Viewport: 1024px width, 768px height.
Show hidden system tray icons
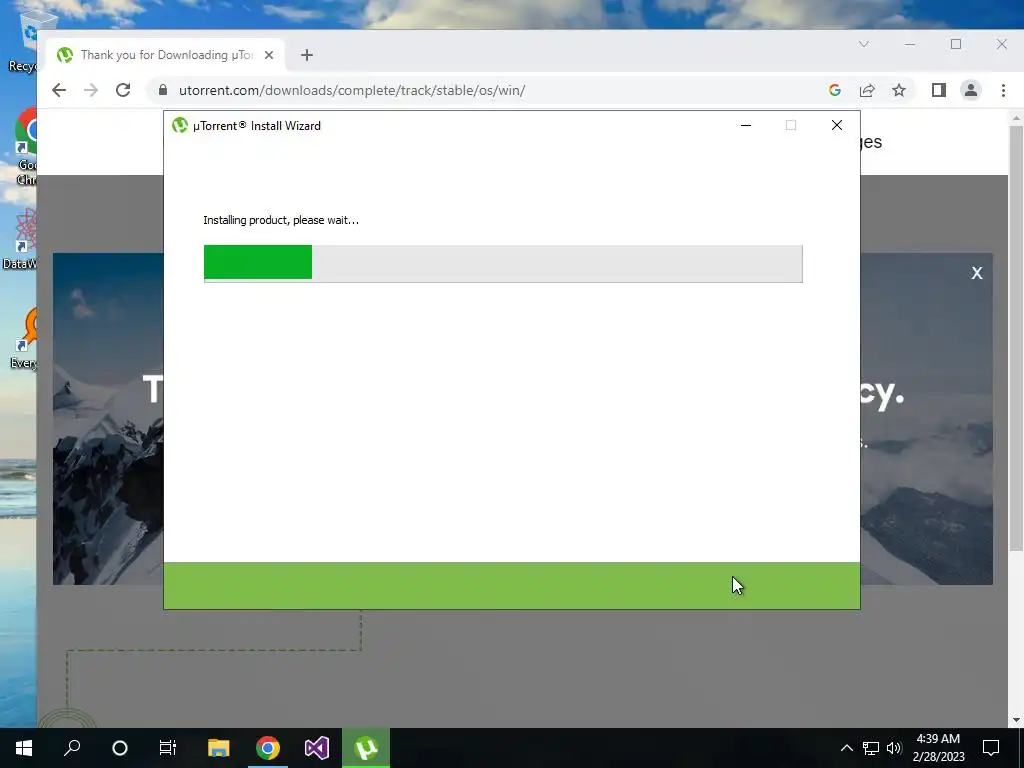point(846,748)
